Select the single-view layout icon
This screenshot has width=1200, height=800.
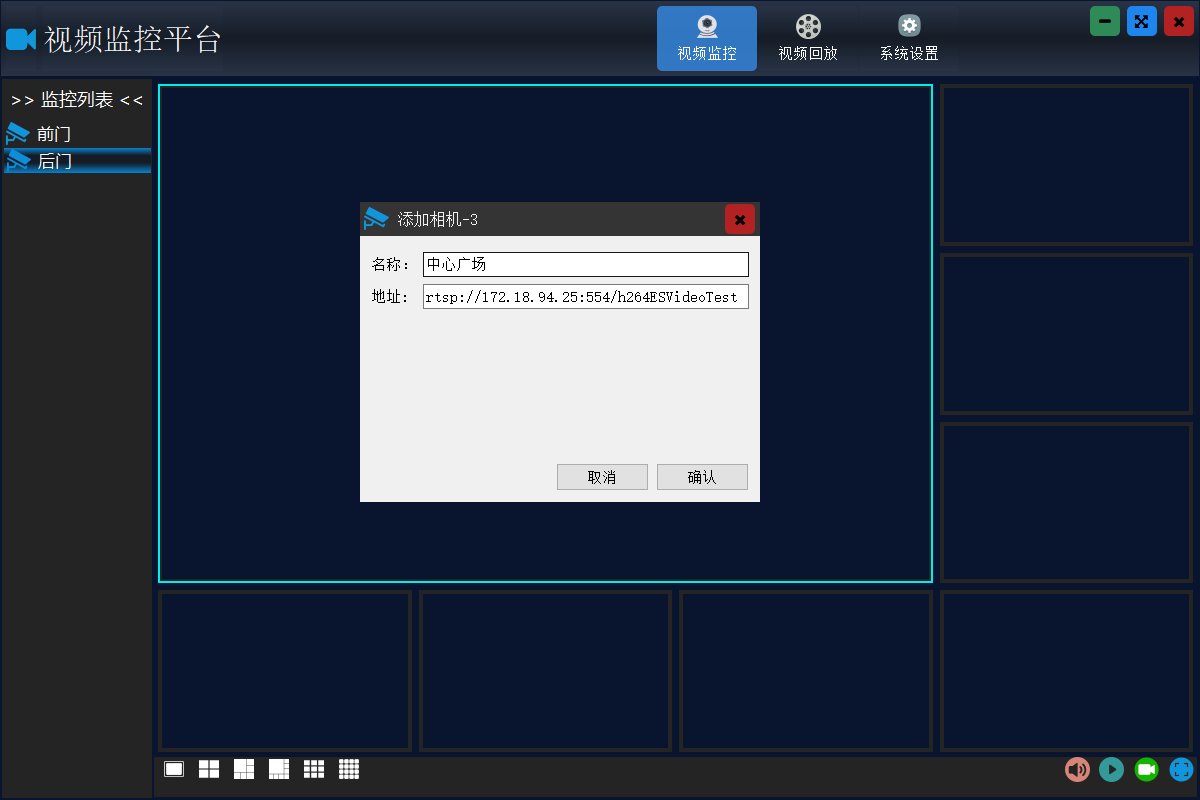(174, 769)
